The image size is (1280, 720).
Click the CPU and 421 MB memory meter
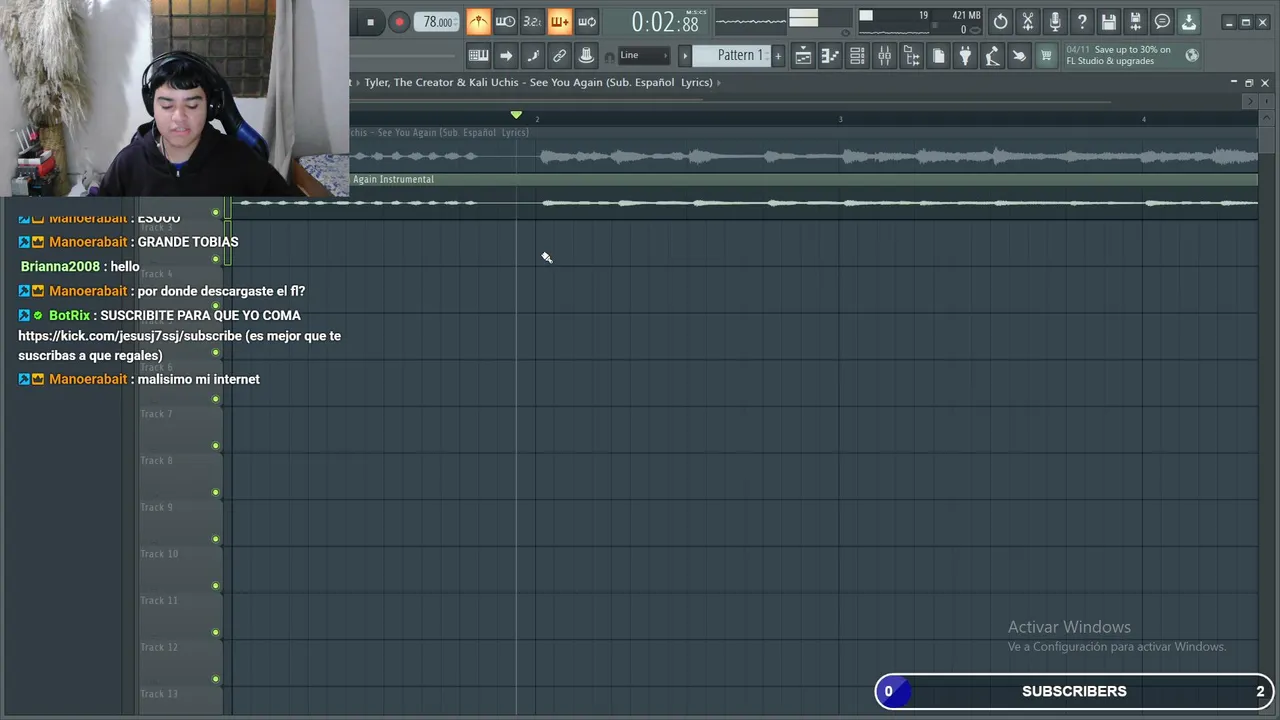[x=919, y=22]
